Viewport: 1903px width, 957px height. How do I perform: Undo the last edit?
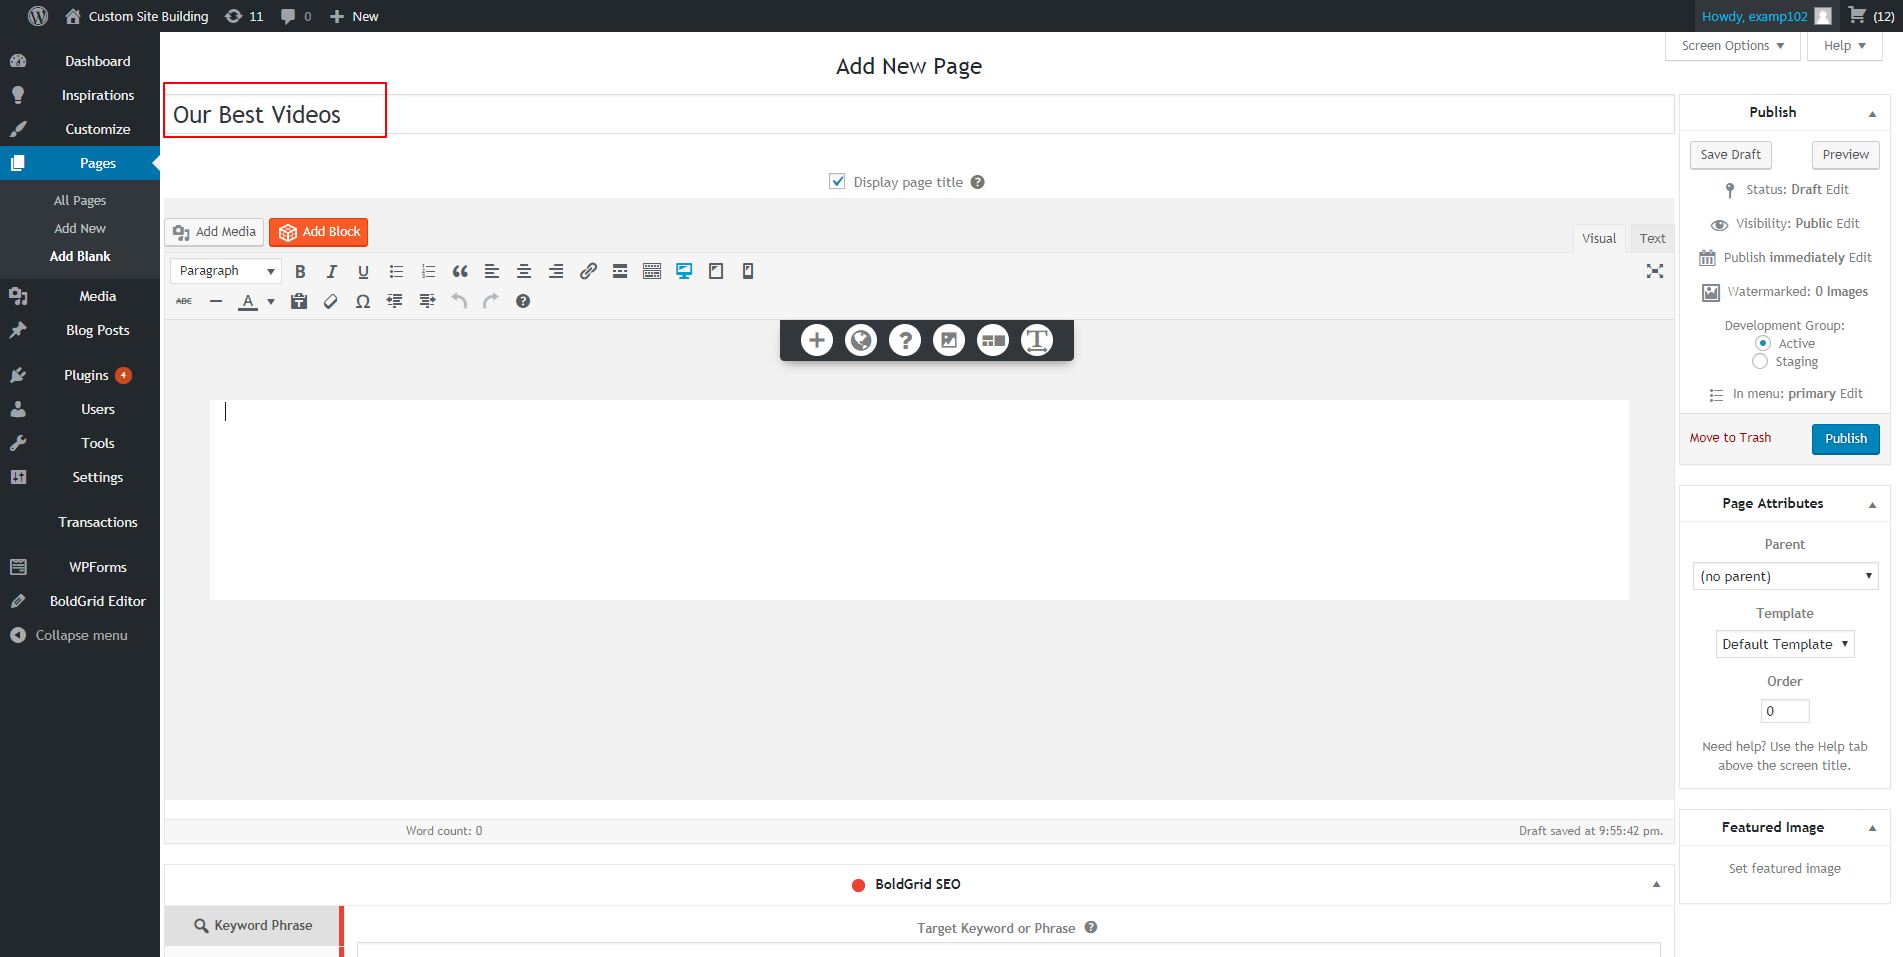[459, 301]
